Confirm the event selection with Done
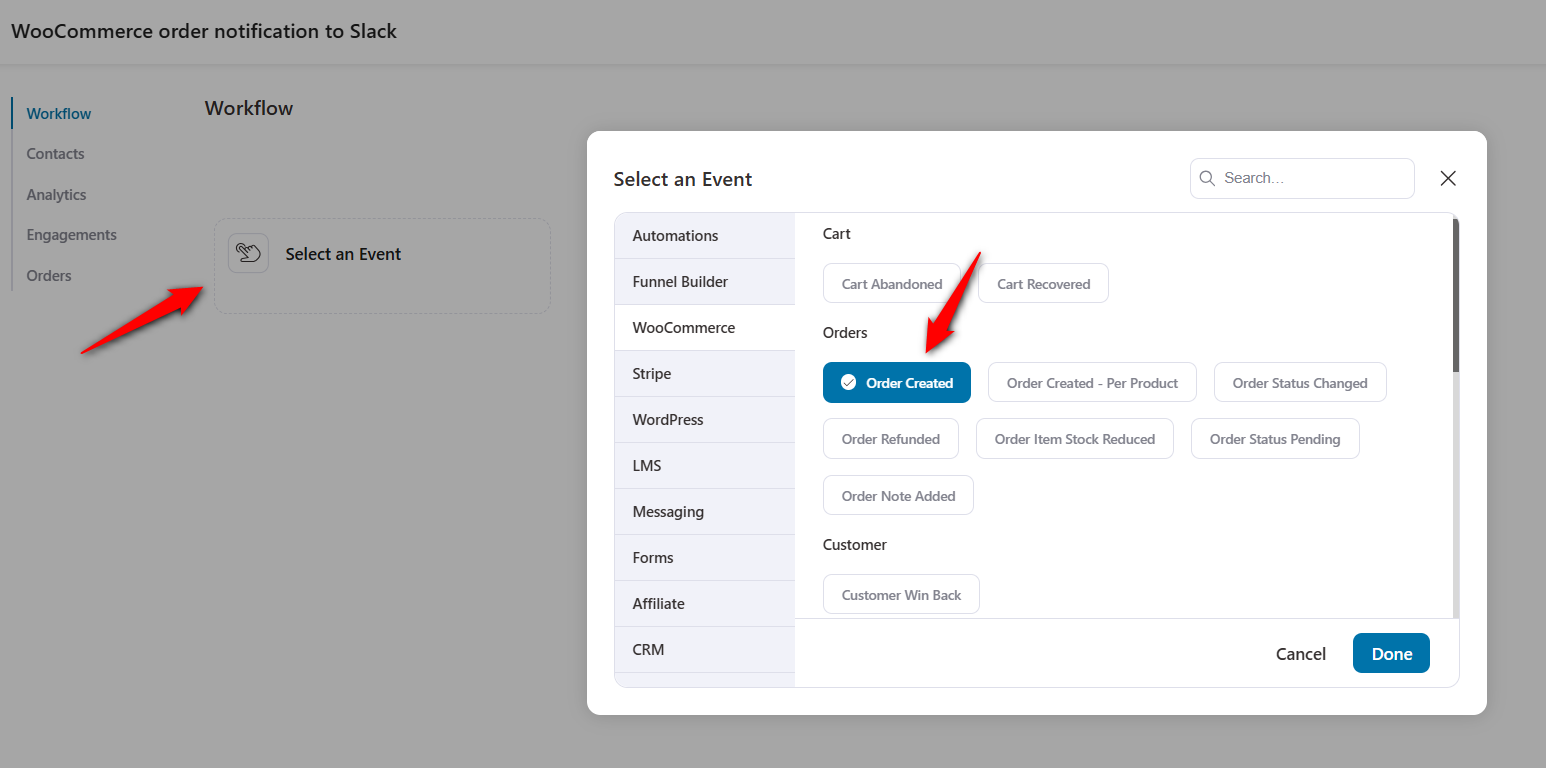 coord(1391,653)
